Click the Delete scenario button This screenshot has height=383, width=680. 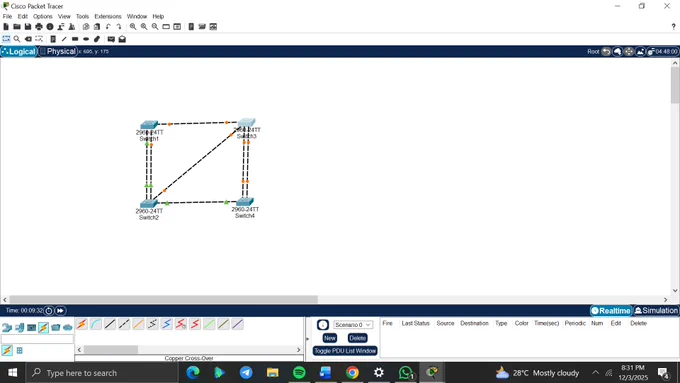pyautogui.click(x=357, y=338)
